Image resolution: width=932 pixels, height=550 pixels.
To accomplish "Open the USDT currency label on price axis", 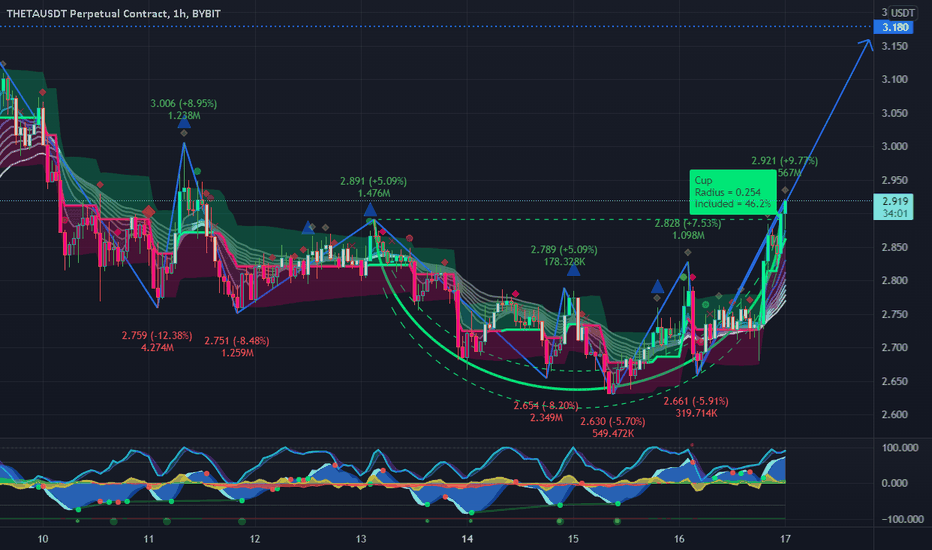I will pos(902,12).
